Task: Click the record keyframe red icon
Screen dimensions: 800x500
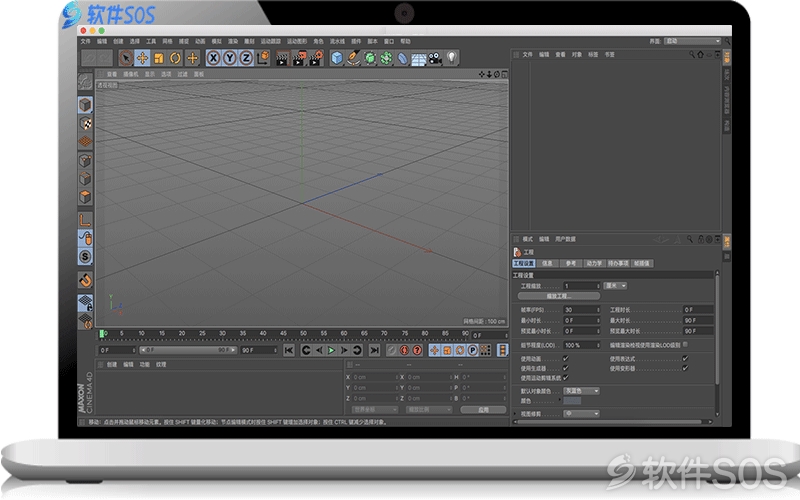Action: 405,350
